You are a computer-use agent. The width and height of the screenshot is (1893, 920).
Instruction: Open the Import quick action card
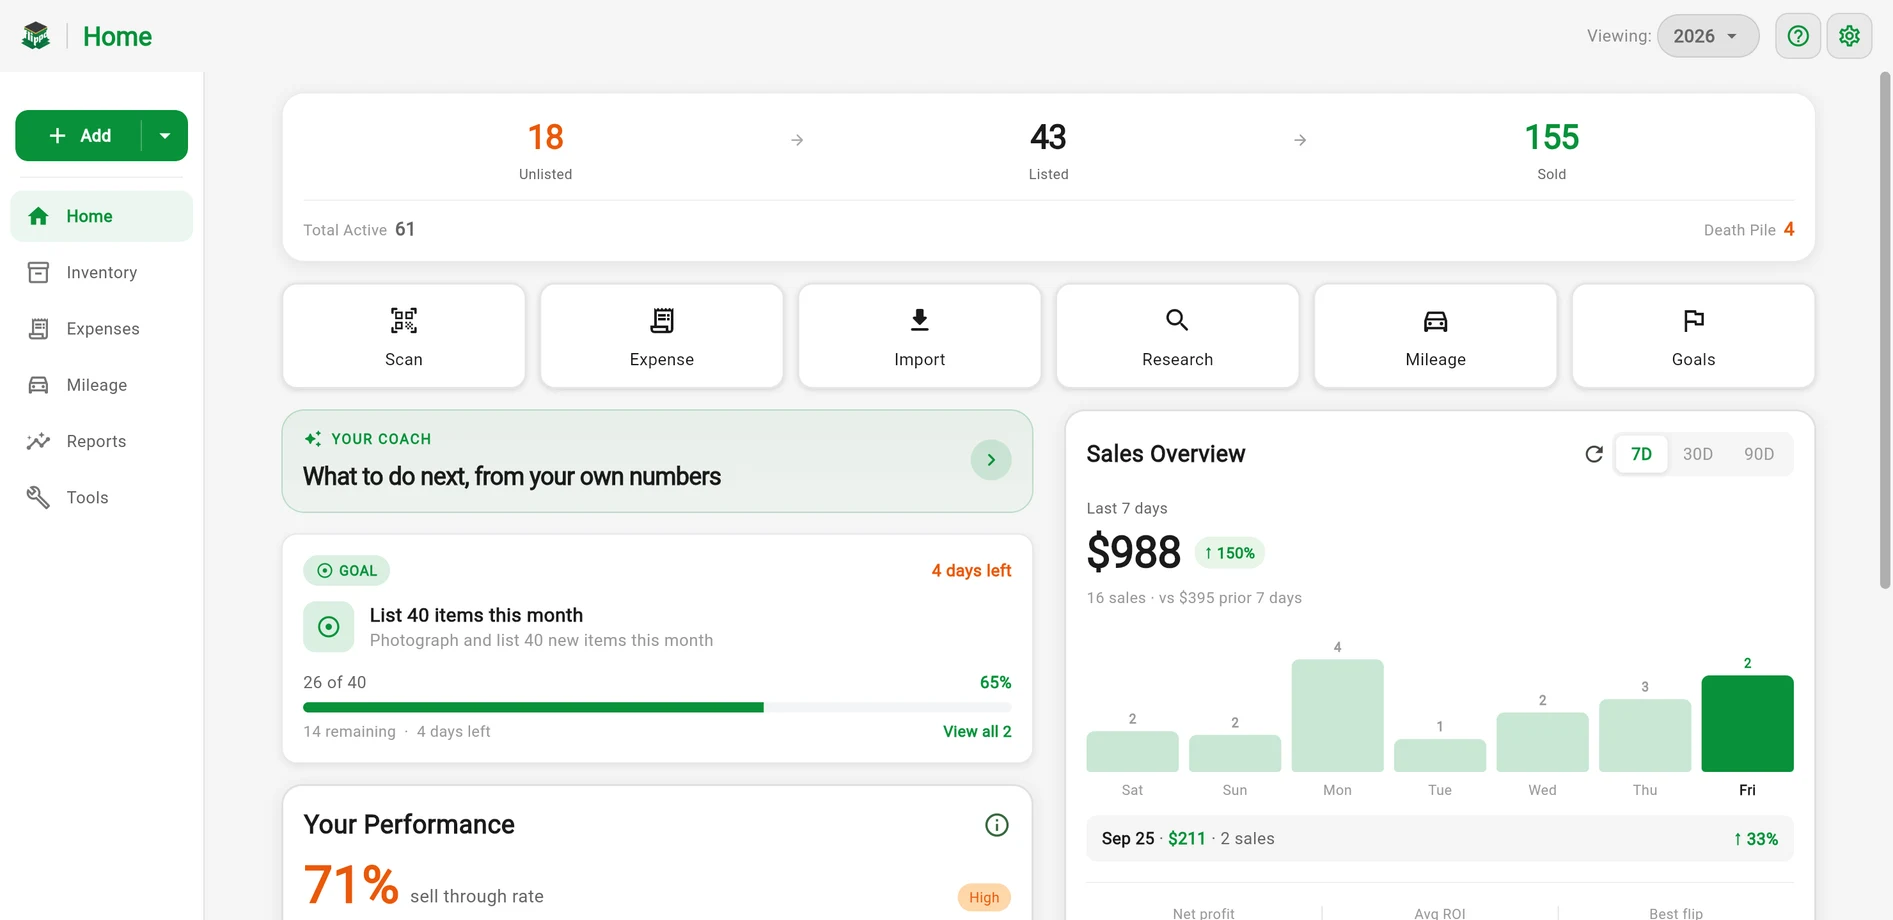(x=920, y=336)
